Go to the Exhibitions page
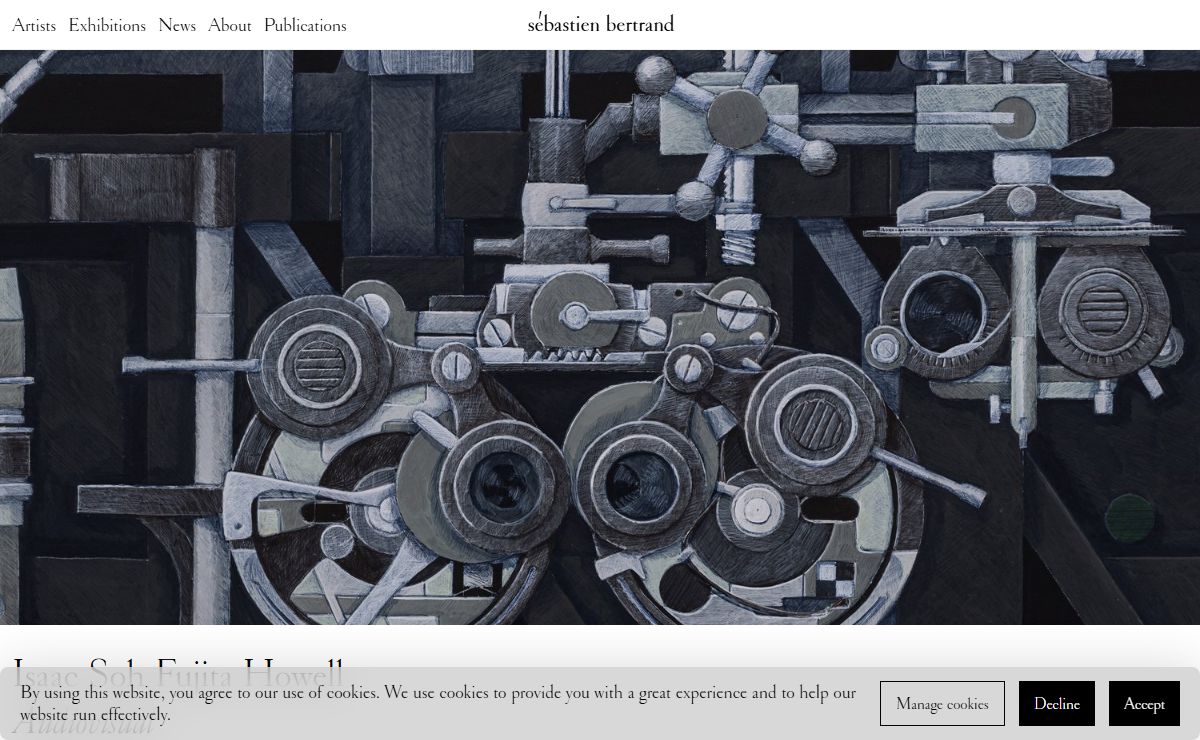The width and height of the screenshot is (1200, 740). click(107, 25)
